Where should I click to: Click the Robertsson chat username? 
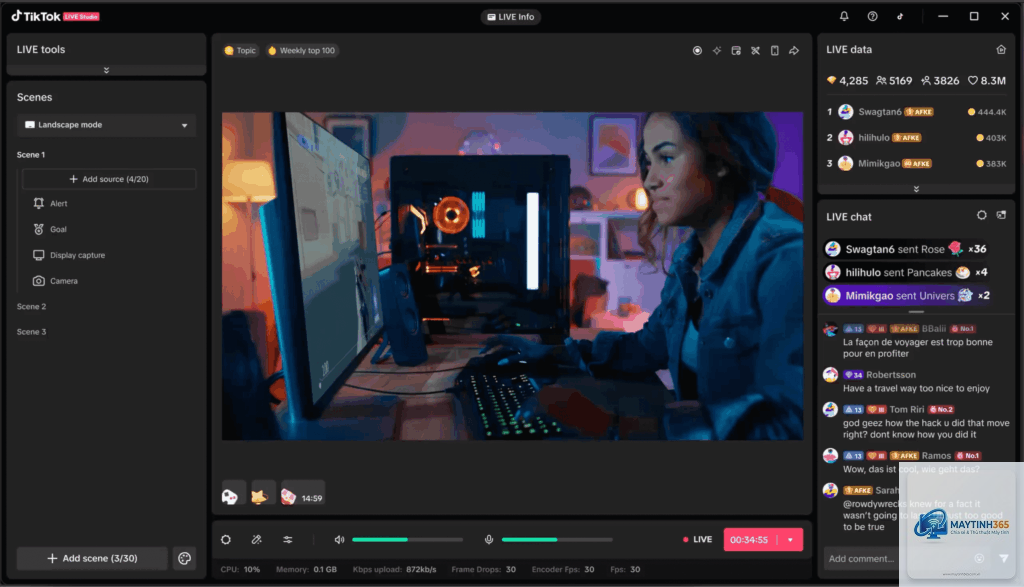[x=891, y=375]
